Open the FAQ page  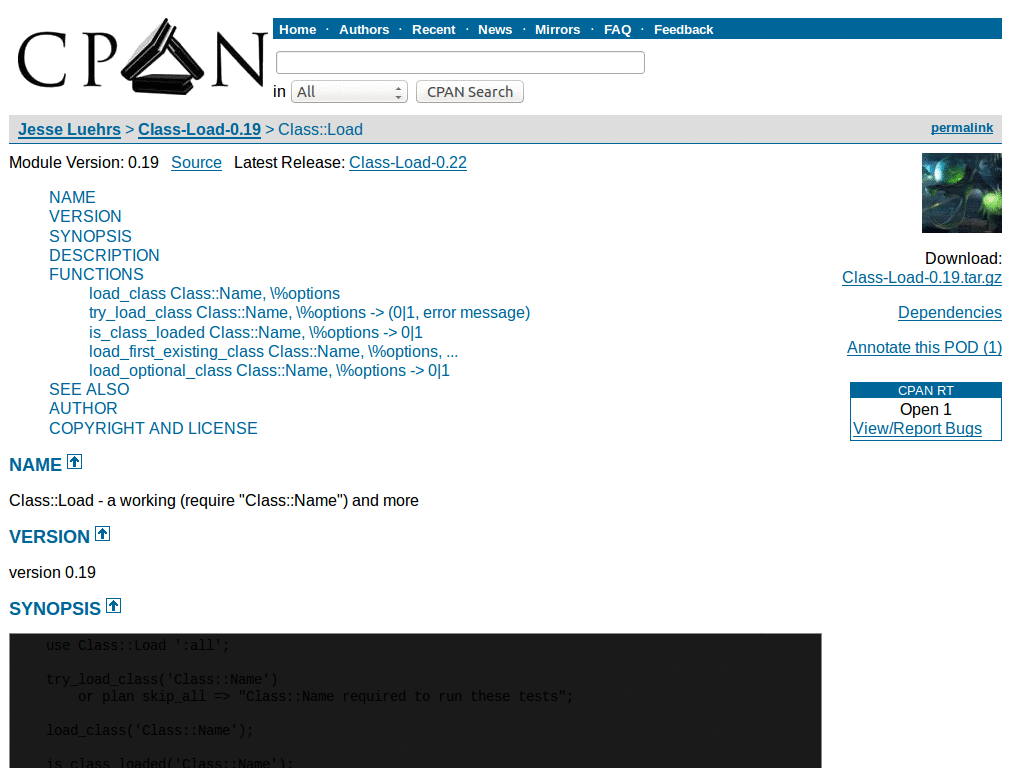pyautogui.click(x=617, y=29)
